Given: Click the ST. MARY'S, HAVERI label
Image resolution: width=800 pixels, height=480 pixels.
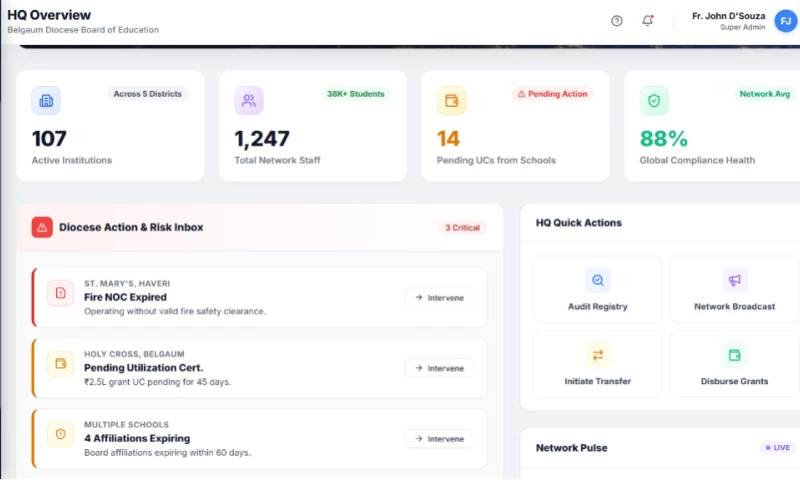Looking at the screenshot, I should [127, 284].
